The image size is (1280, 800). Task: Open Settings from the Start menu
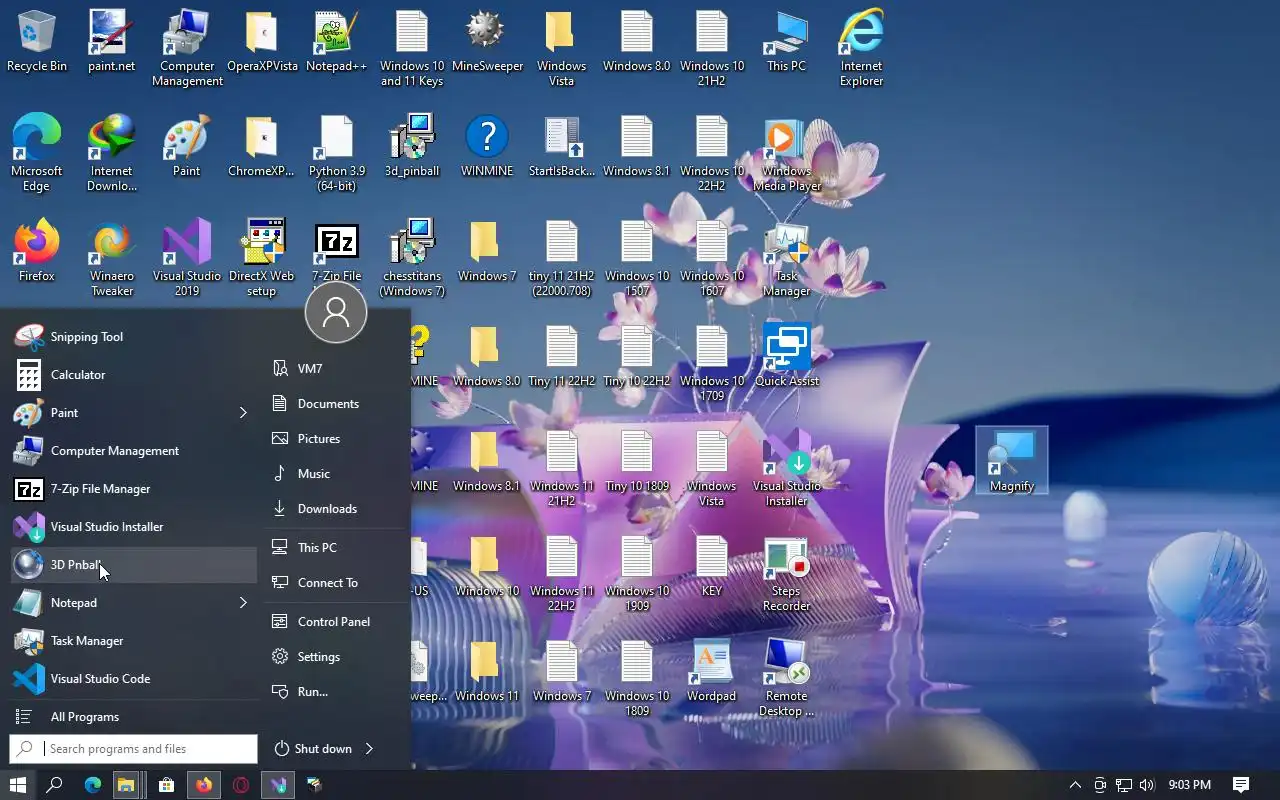click(335, 657)
